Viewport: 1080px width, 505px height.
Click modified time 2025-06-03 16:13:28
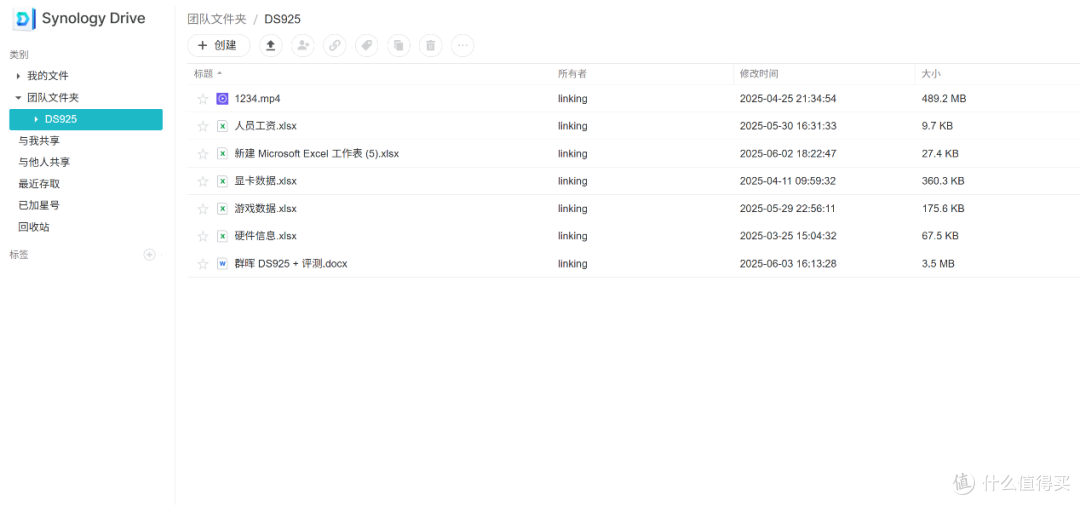click(x=788, y=264)
